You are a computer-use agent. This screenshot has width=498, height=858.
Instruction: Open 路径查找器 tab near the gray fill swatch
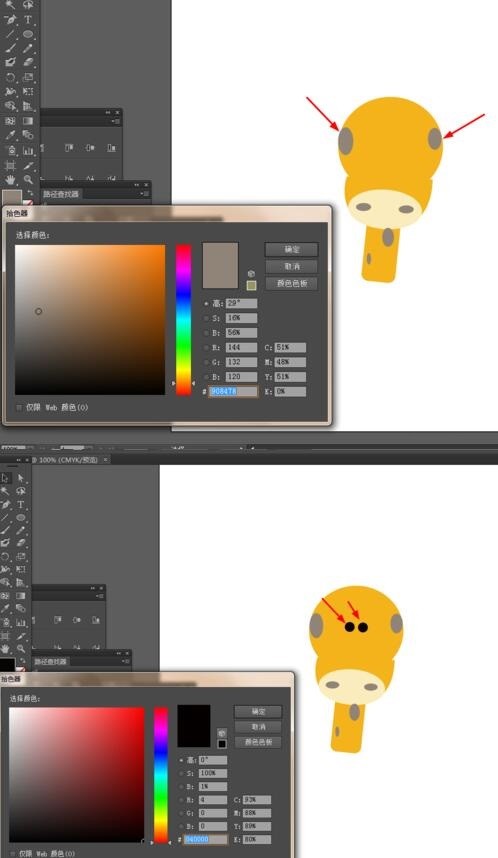61,194
